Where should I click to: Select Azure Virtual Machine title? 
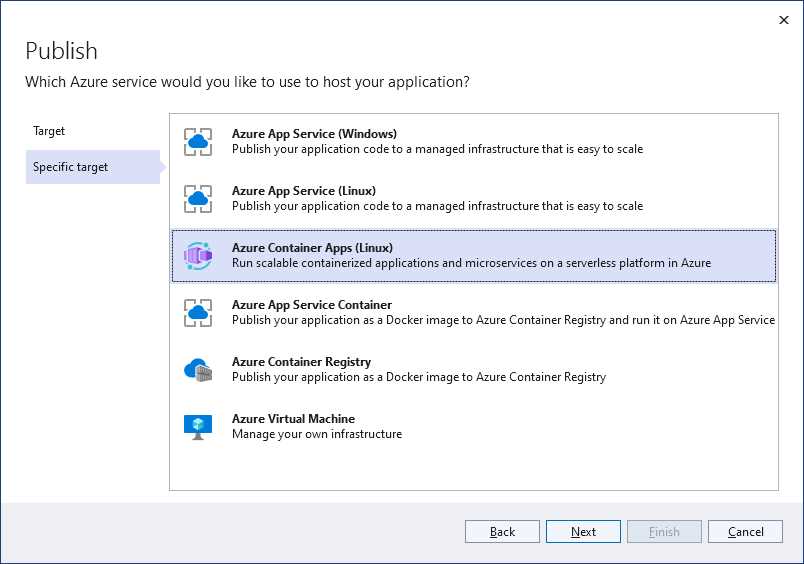[293, 419]
